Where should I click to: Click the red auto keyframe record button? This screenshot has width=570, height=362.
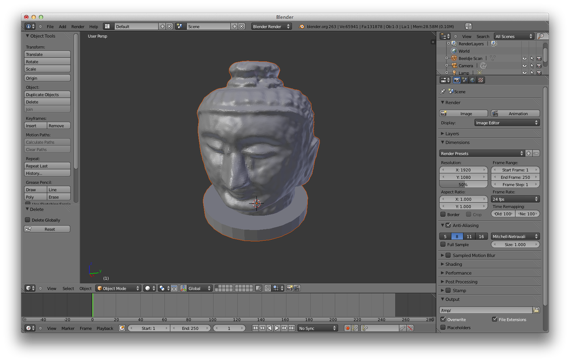(x=348, y=328)
